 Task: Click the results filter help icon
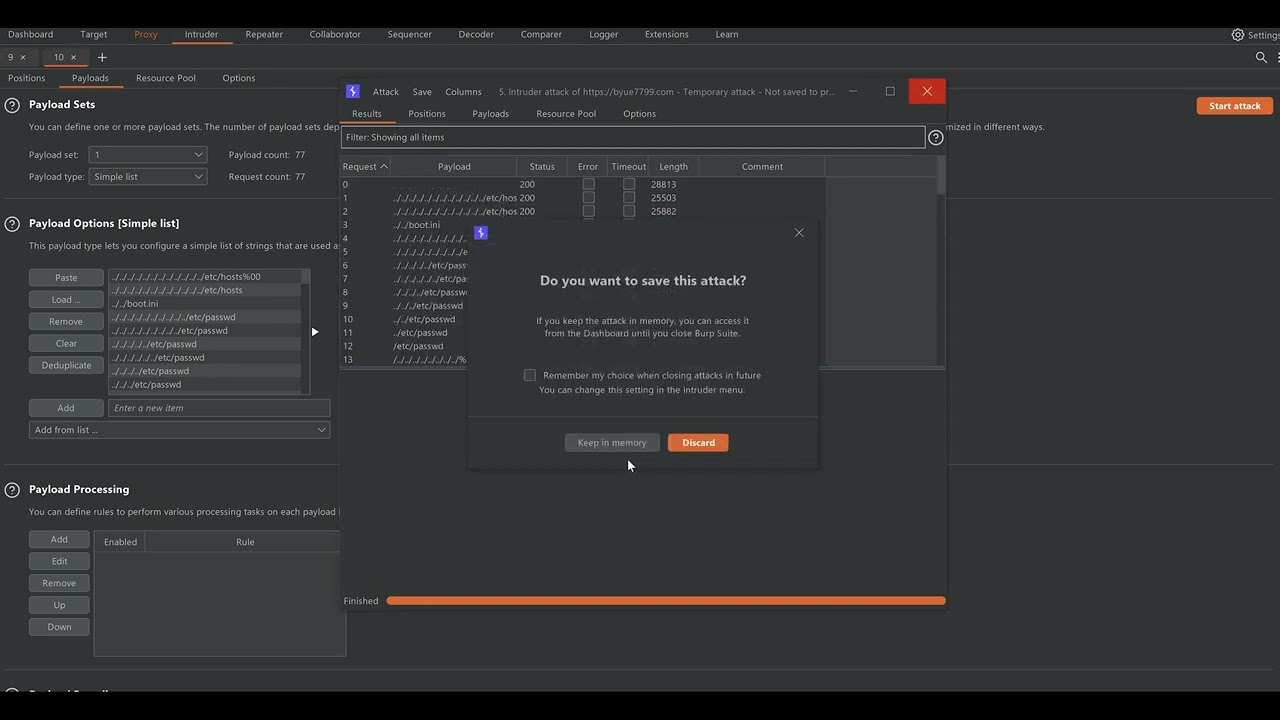click(936, 138)
